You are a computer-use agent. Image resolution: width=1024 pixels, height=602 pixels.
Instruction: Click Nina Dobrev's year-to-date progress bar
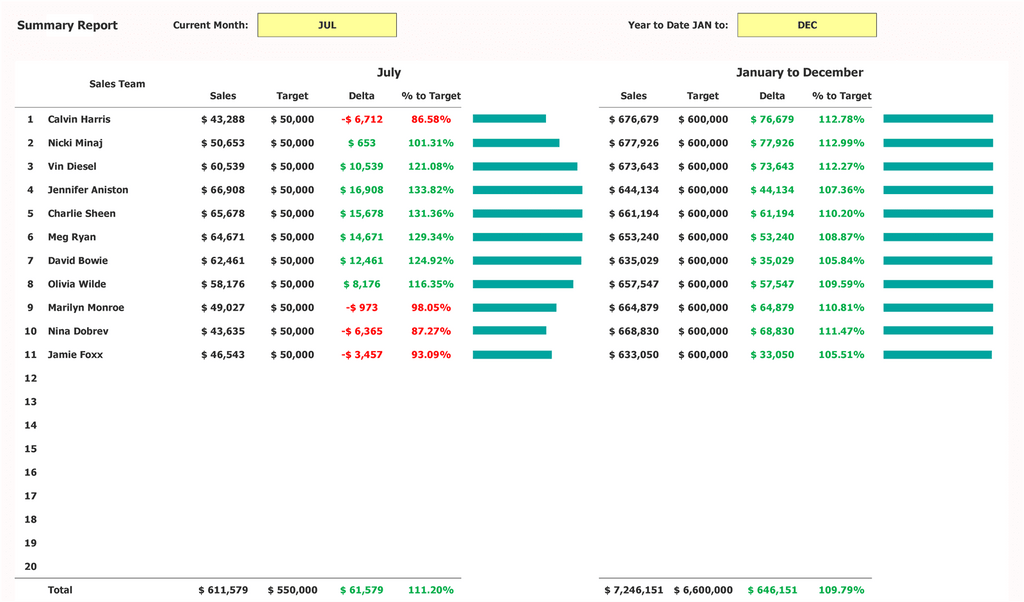pyautogui.click(x=937, y=331)
